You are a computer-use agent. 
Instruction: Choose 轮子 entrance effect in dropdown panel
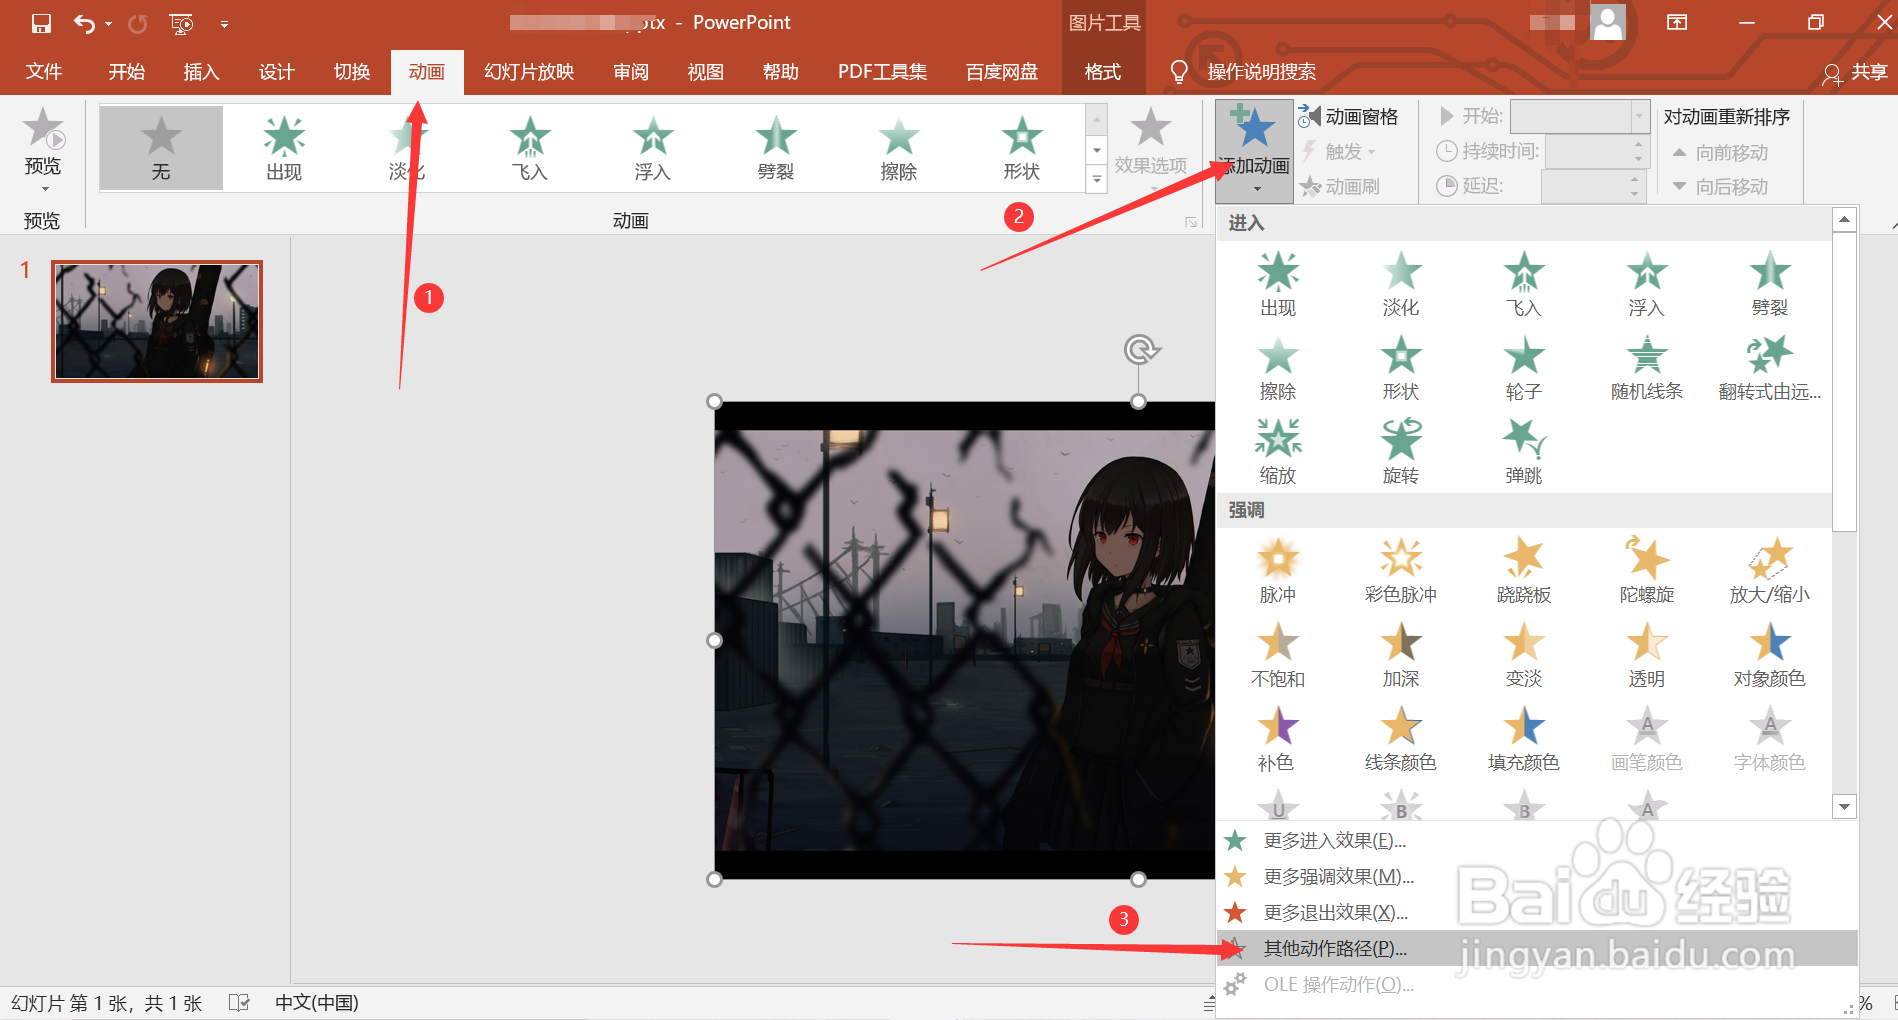pos(1524,368)
